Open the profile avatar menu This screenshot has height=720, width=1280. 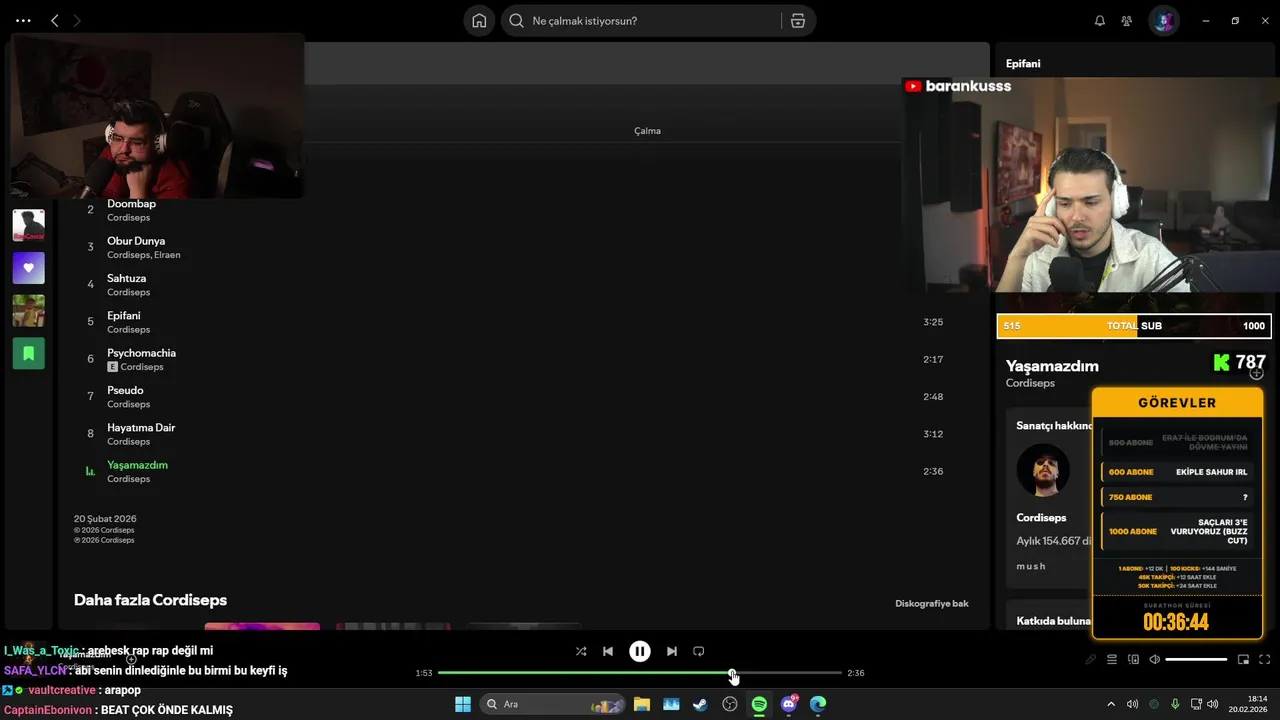(x=1163, y=20)
